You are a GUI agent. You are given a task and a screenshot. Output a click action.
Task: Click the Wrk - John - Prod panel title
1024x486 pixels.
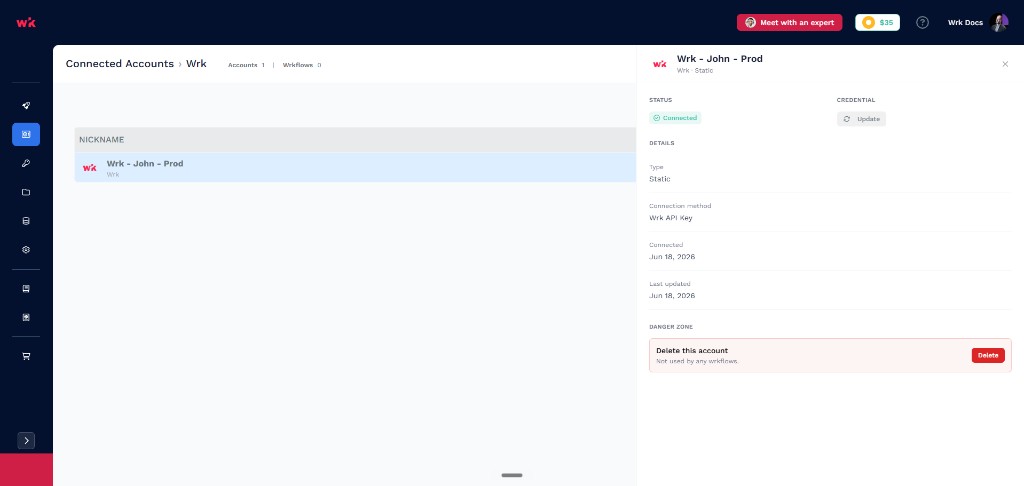(720, 59)
